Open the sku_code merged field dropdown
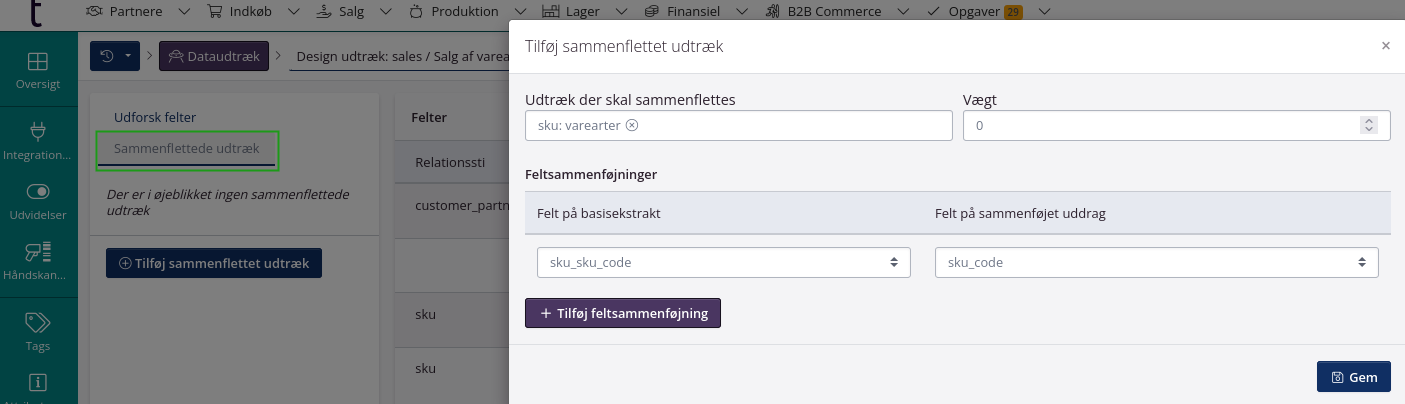This screenshot has width=1405, height=404. (x=1156, y=262)
